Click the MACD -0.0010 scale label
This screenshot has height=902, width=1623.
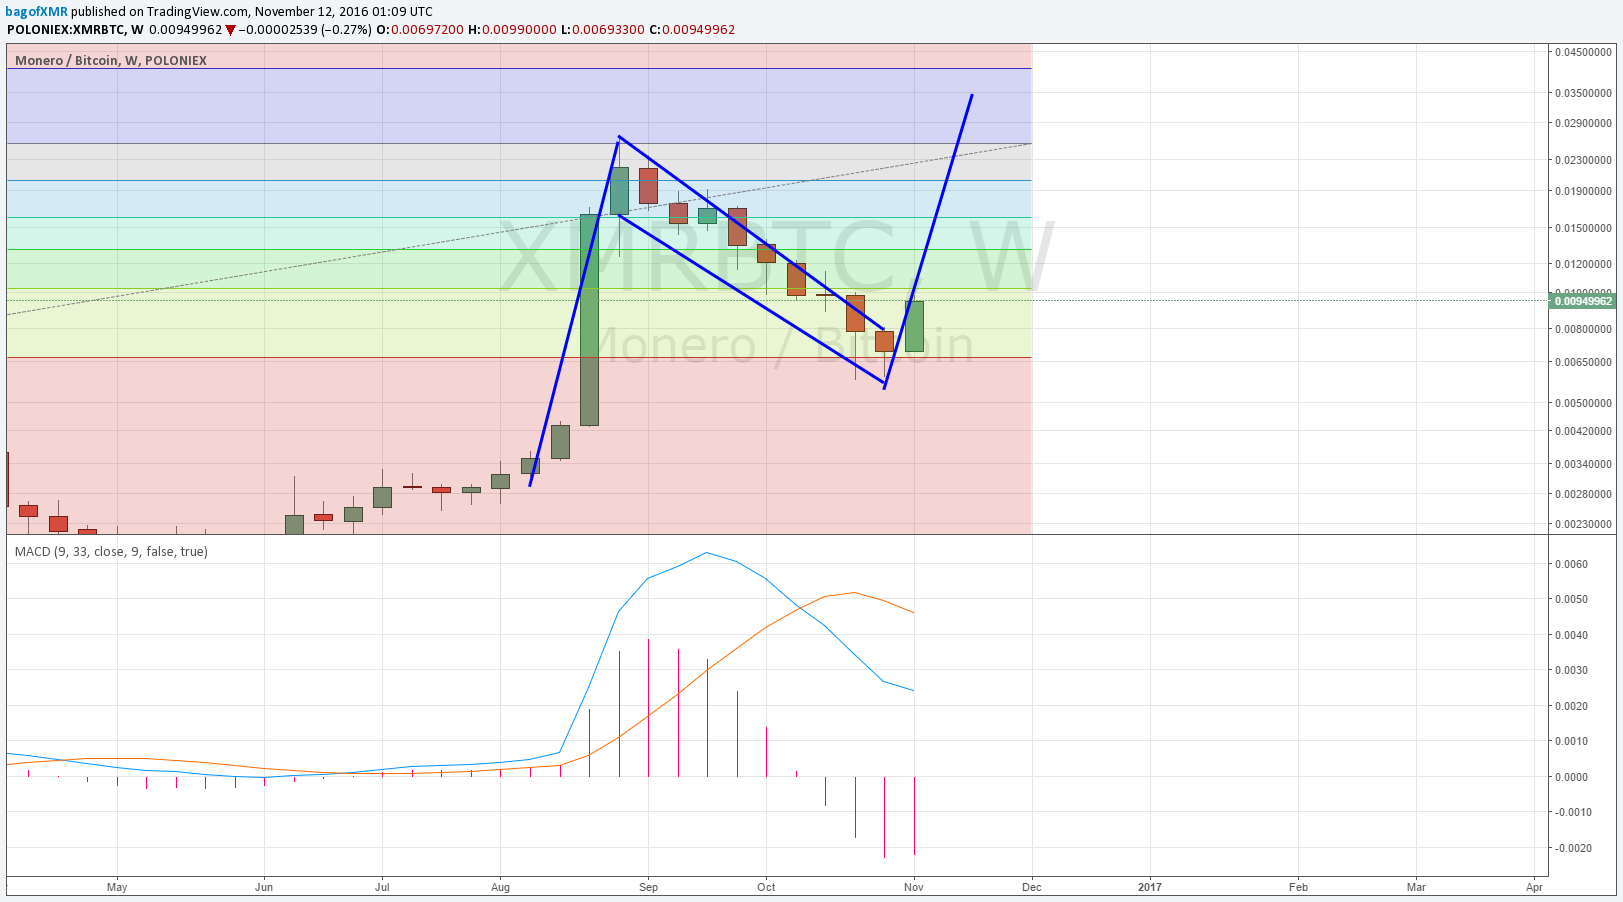(1572, 812)
